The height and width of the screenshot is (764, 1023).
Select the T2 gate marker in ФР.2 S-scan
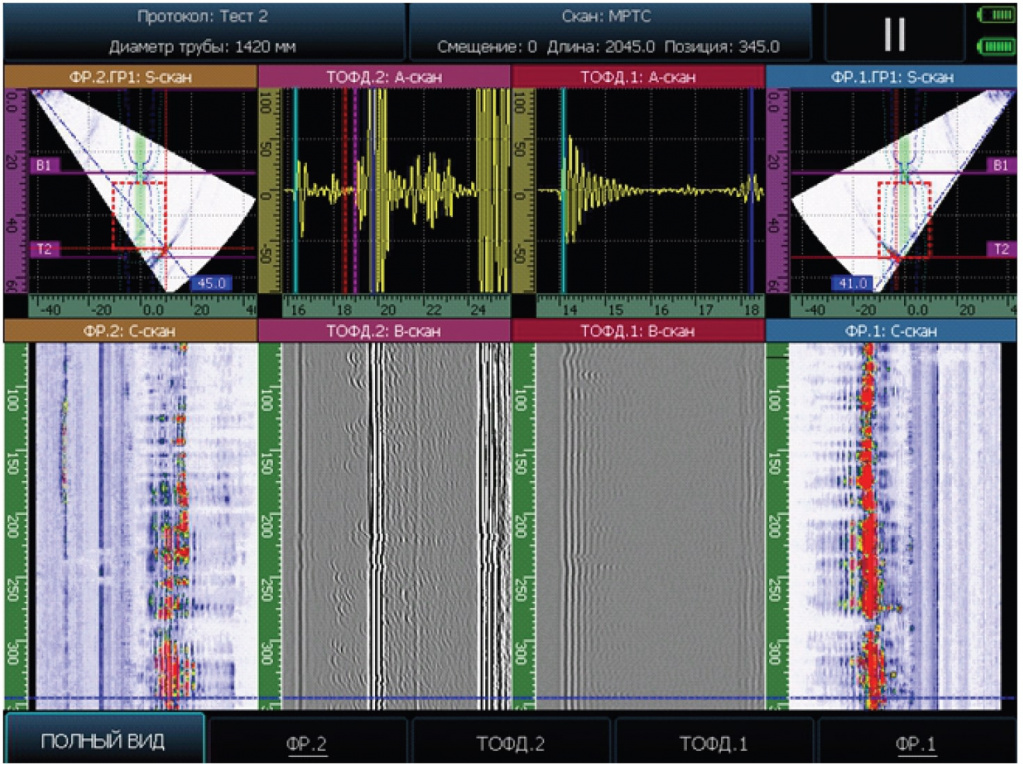pyautogui.click(x=45, y=250)
